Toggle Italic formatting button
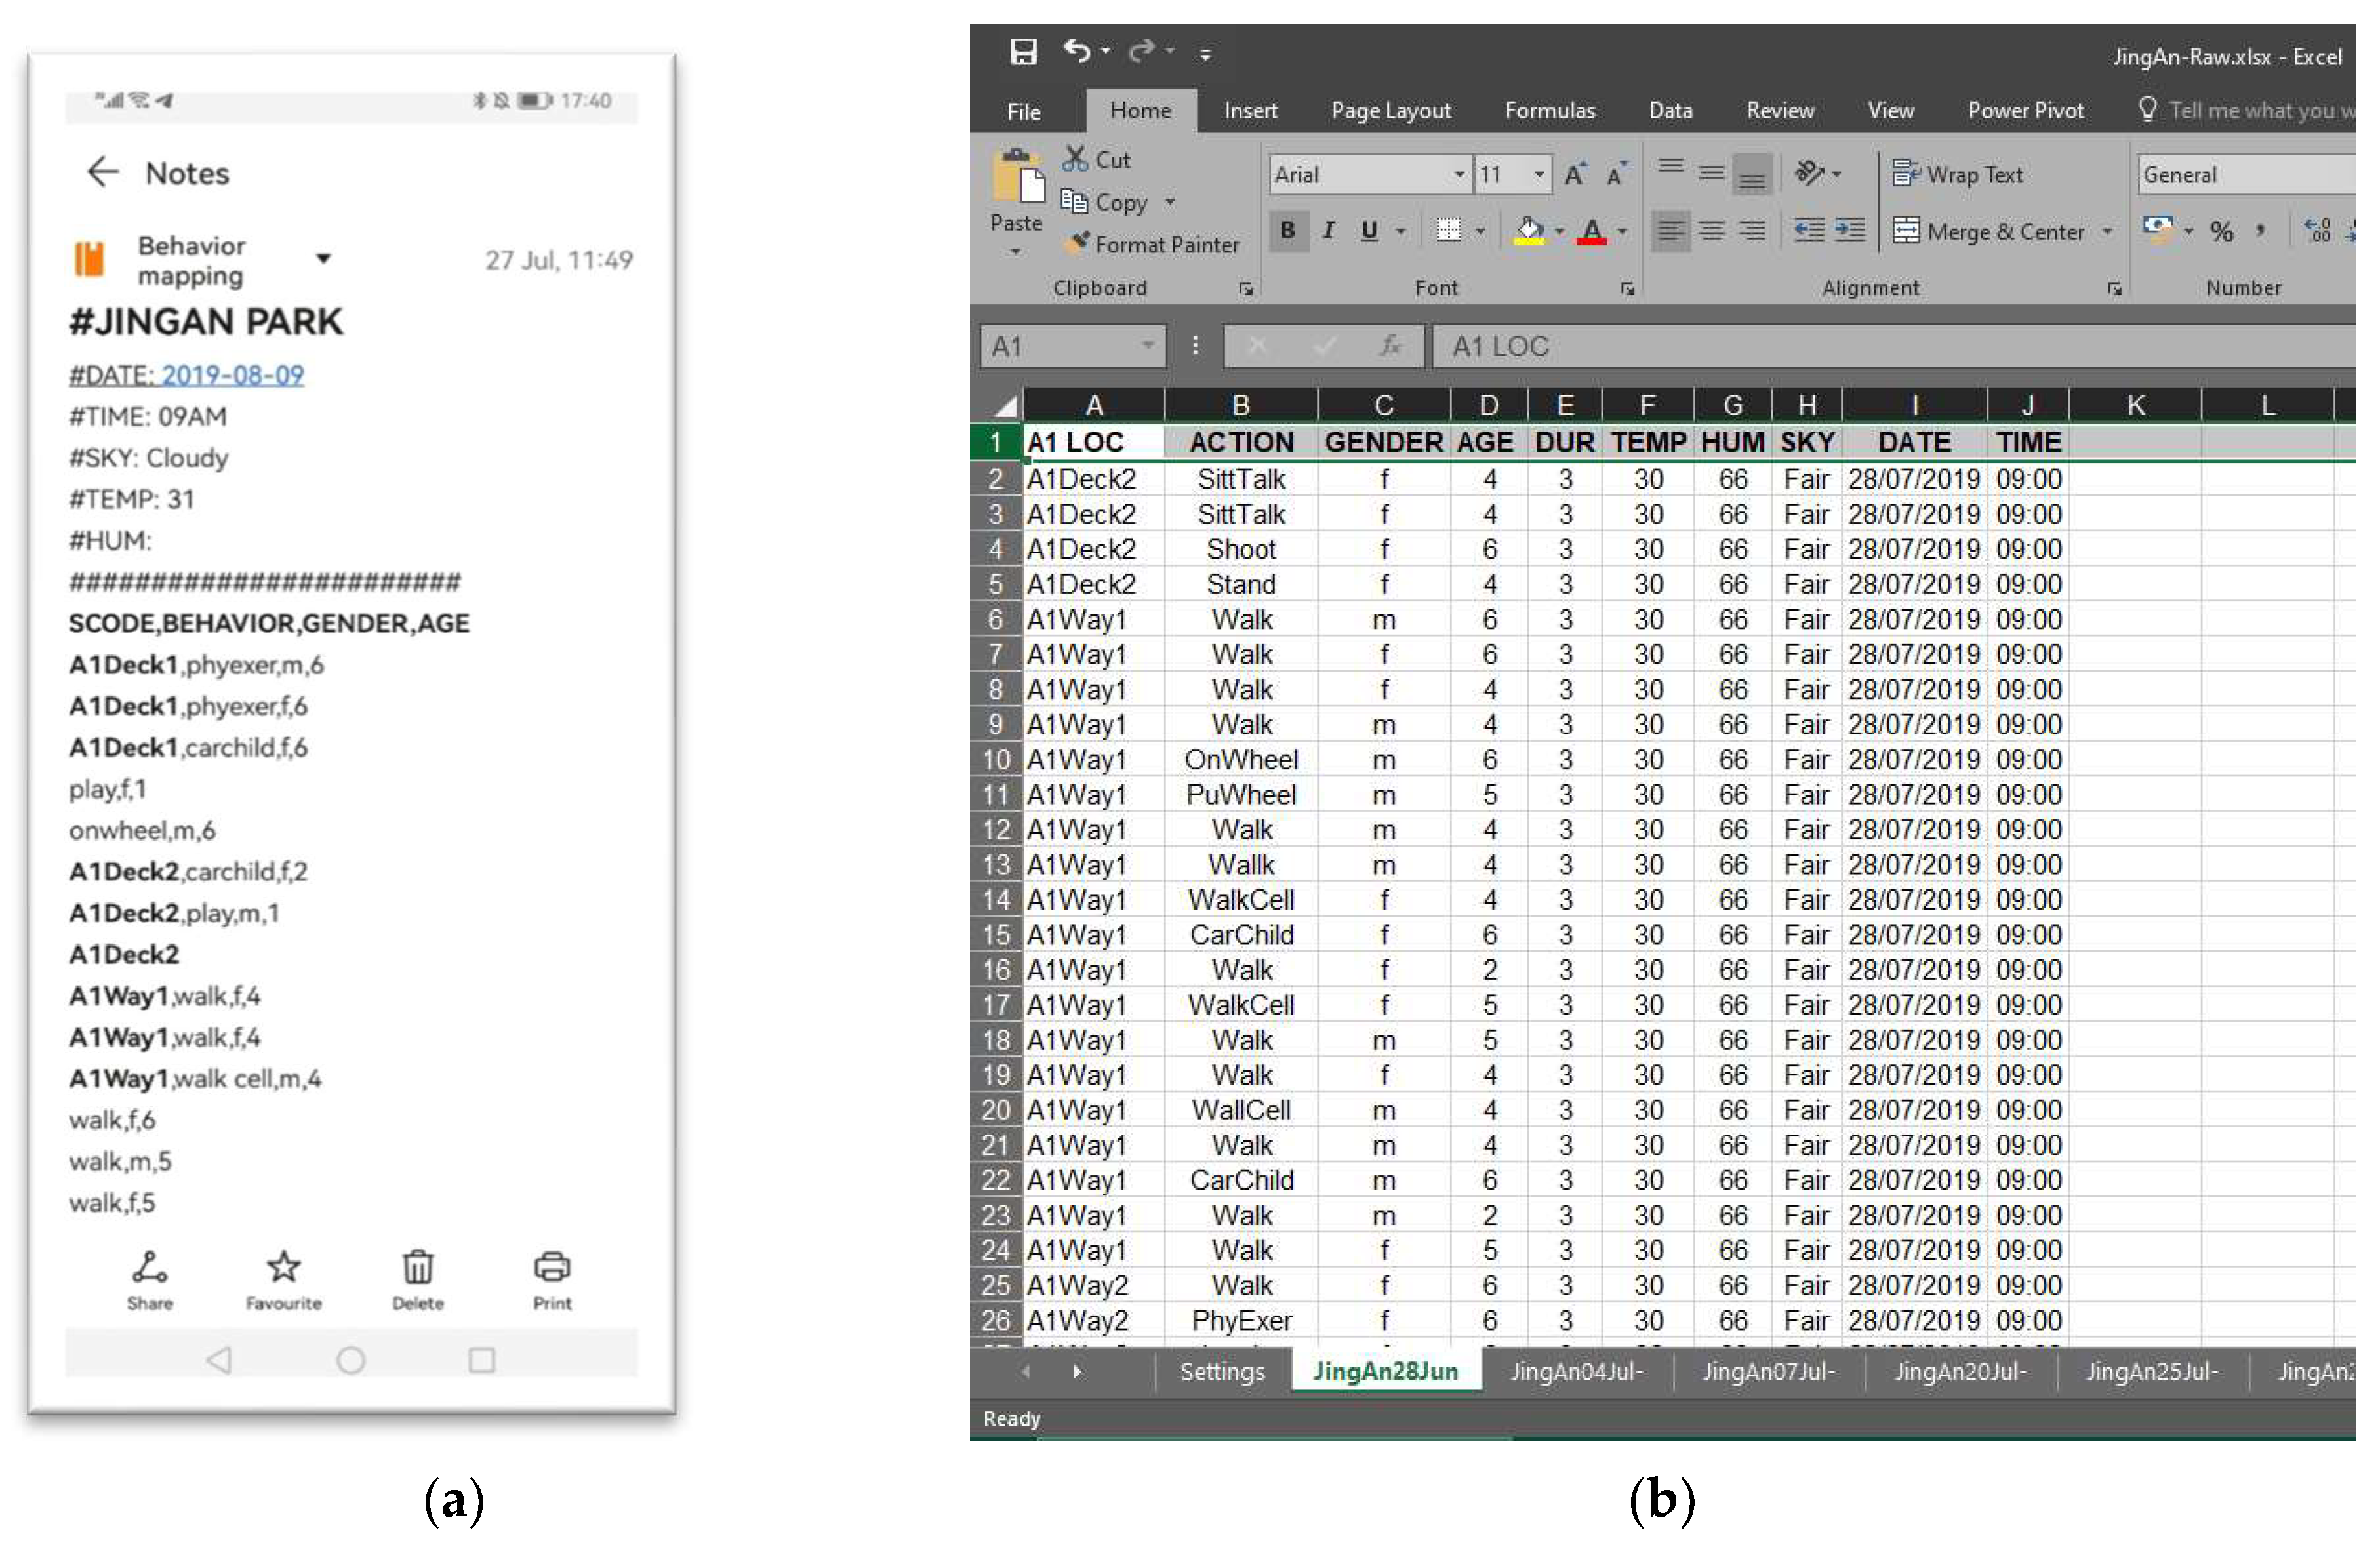This screenshot has height=1547, width=2380. (1328, 231)
